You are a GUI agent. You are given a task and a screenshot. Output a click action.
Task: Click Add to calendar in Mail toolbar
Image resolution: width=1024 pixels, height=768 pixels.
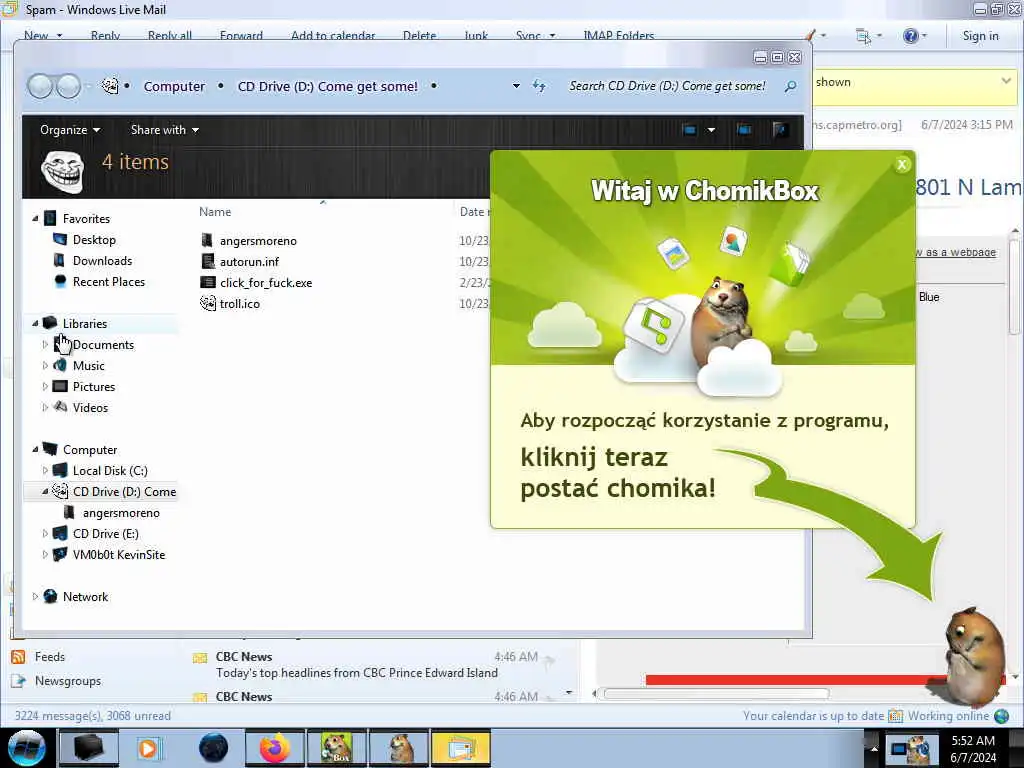coord(333,36)
